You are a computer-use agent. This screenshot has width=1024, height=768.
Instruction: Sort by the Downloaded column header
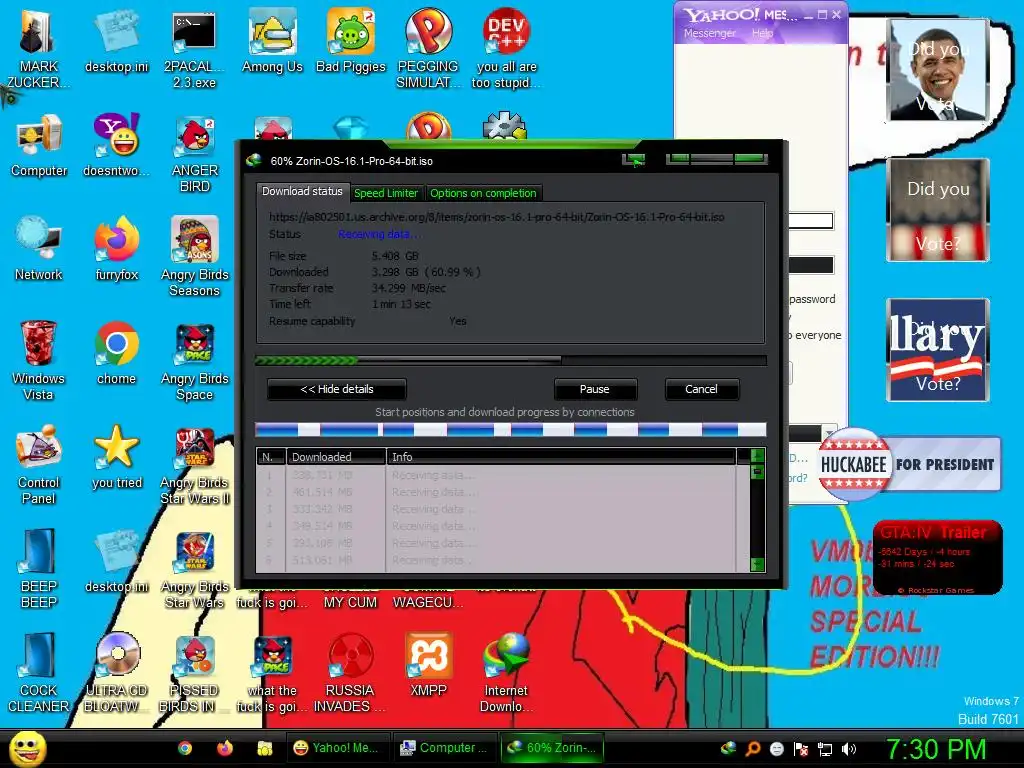336,456
